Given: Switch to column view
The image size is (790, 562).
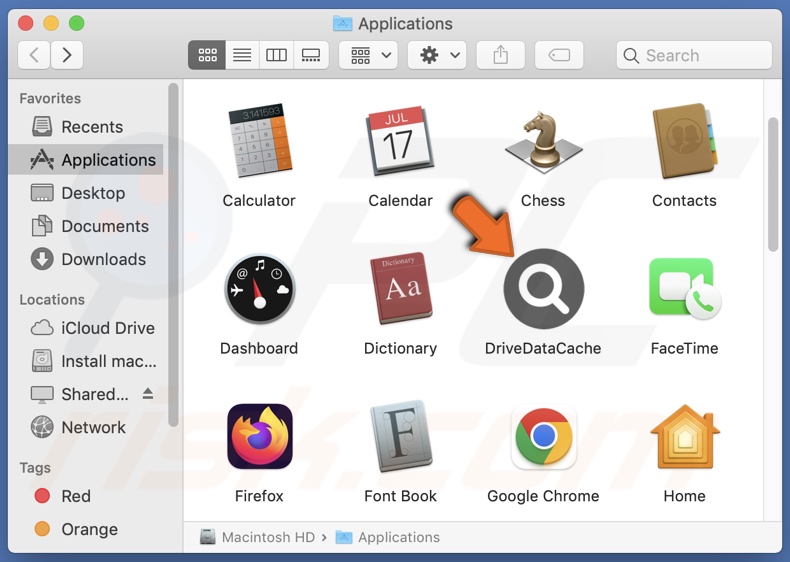Looking at the screenshot, I should [x=276, y=55].
